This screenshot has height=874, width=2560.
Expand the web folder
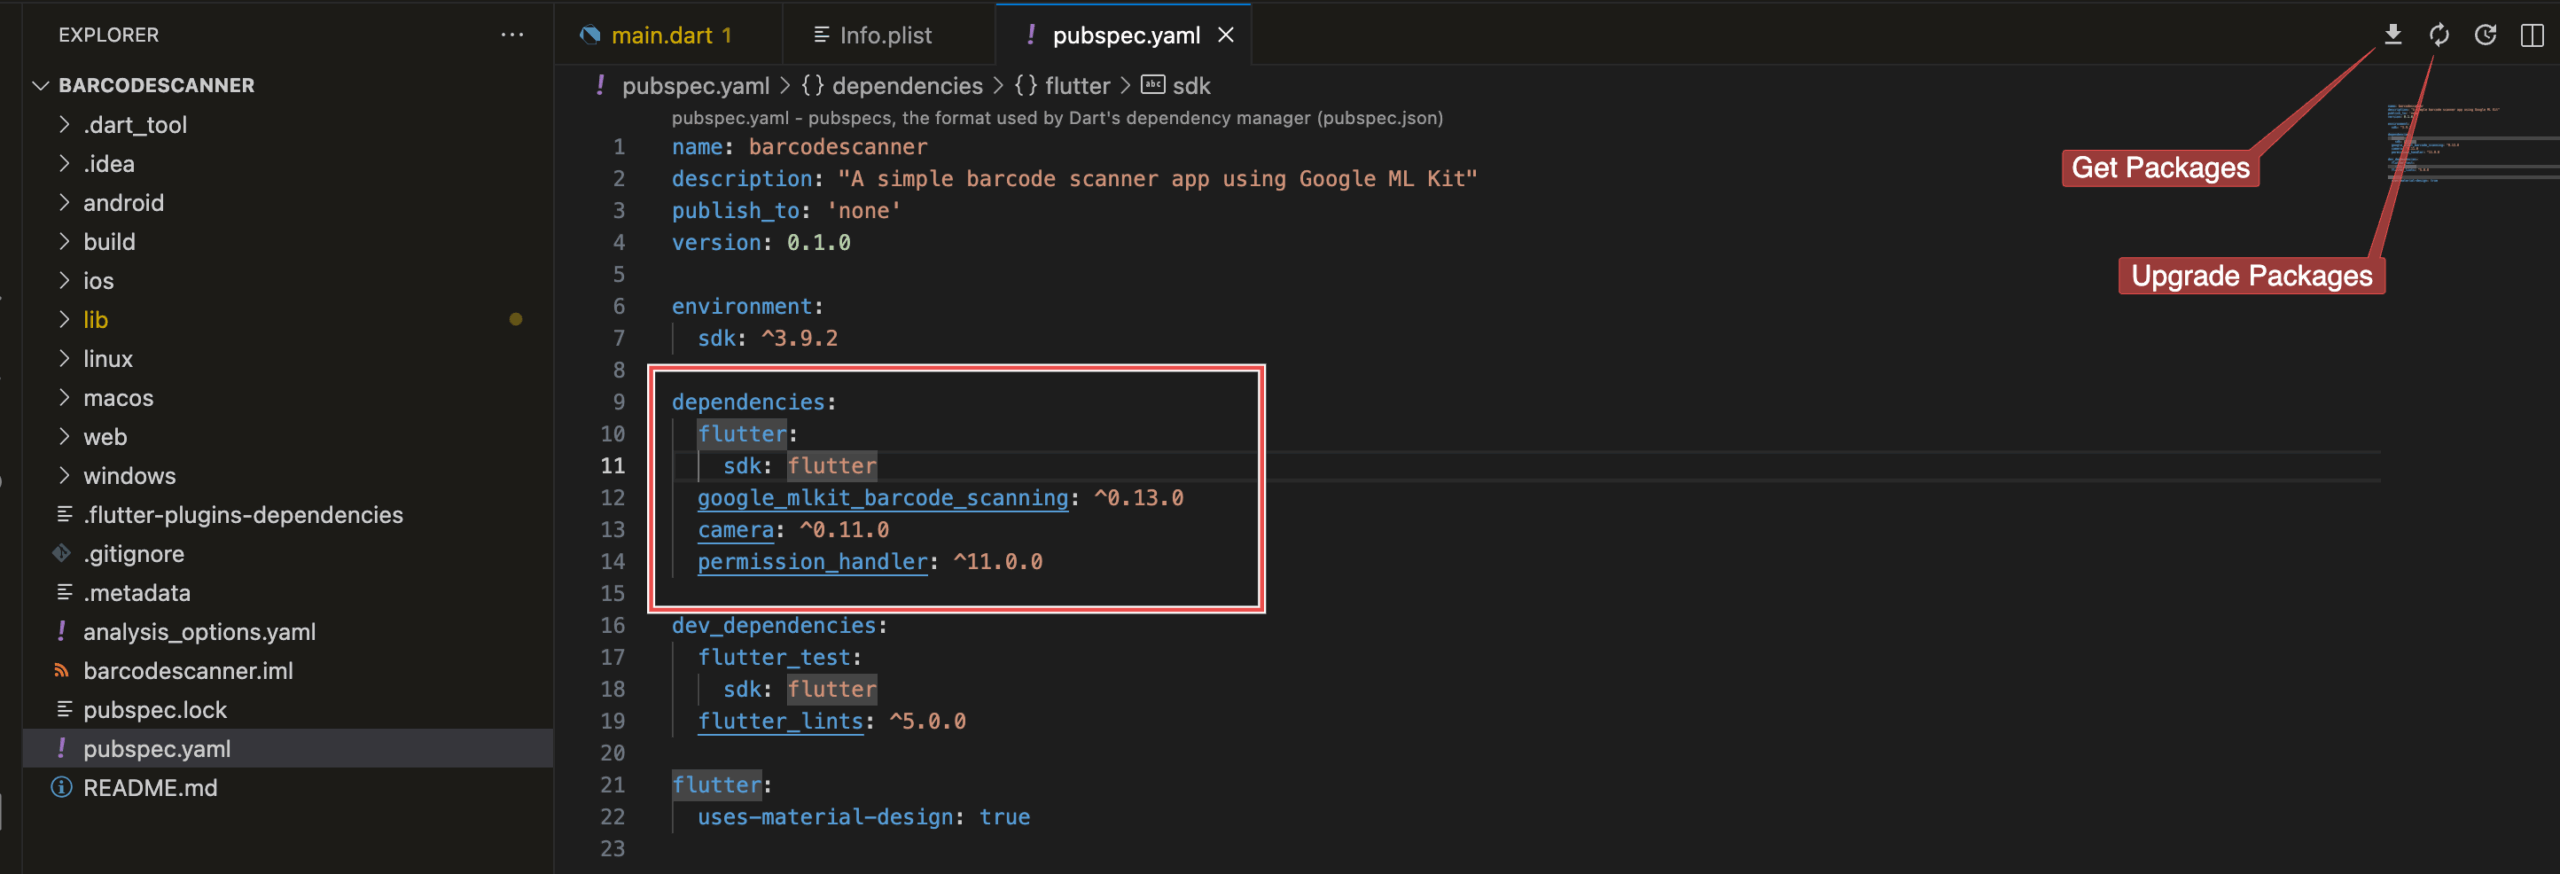coord(288,436)
